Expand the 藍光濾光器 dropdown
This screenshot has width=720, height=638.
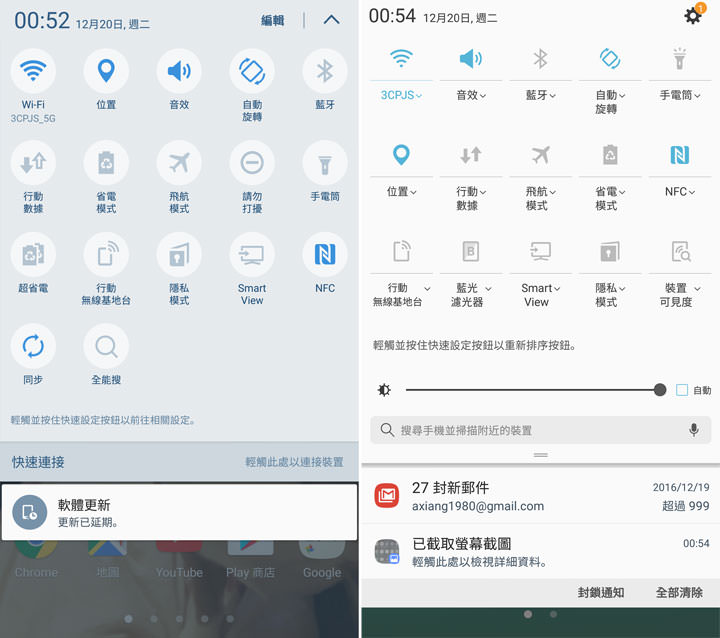[488, 288]
